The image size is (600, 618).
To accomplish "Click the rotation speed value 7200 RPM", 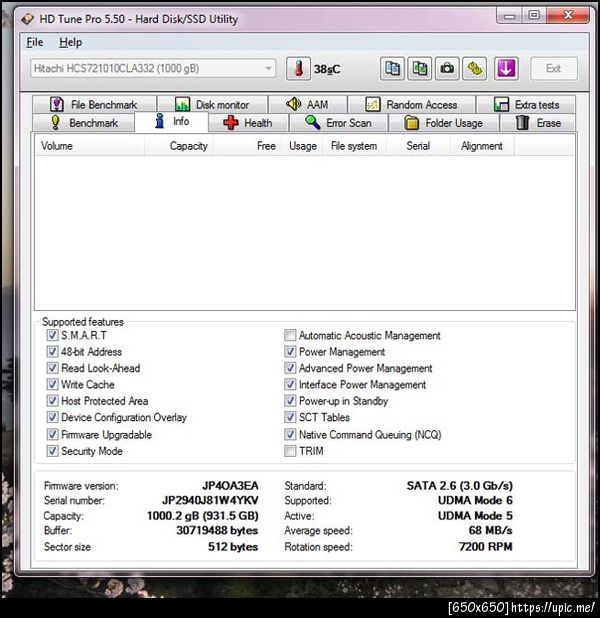I will pyautogui.click(x=486, y=547).
